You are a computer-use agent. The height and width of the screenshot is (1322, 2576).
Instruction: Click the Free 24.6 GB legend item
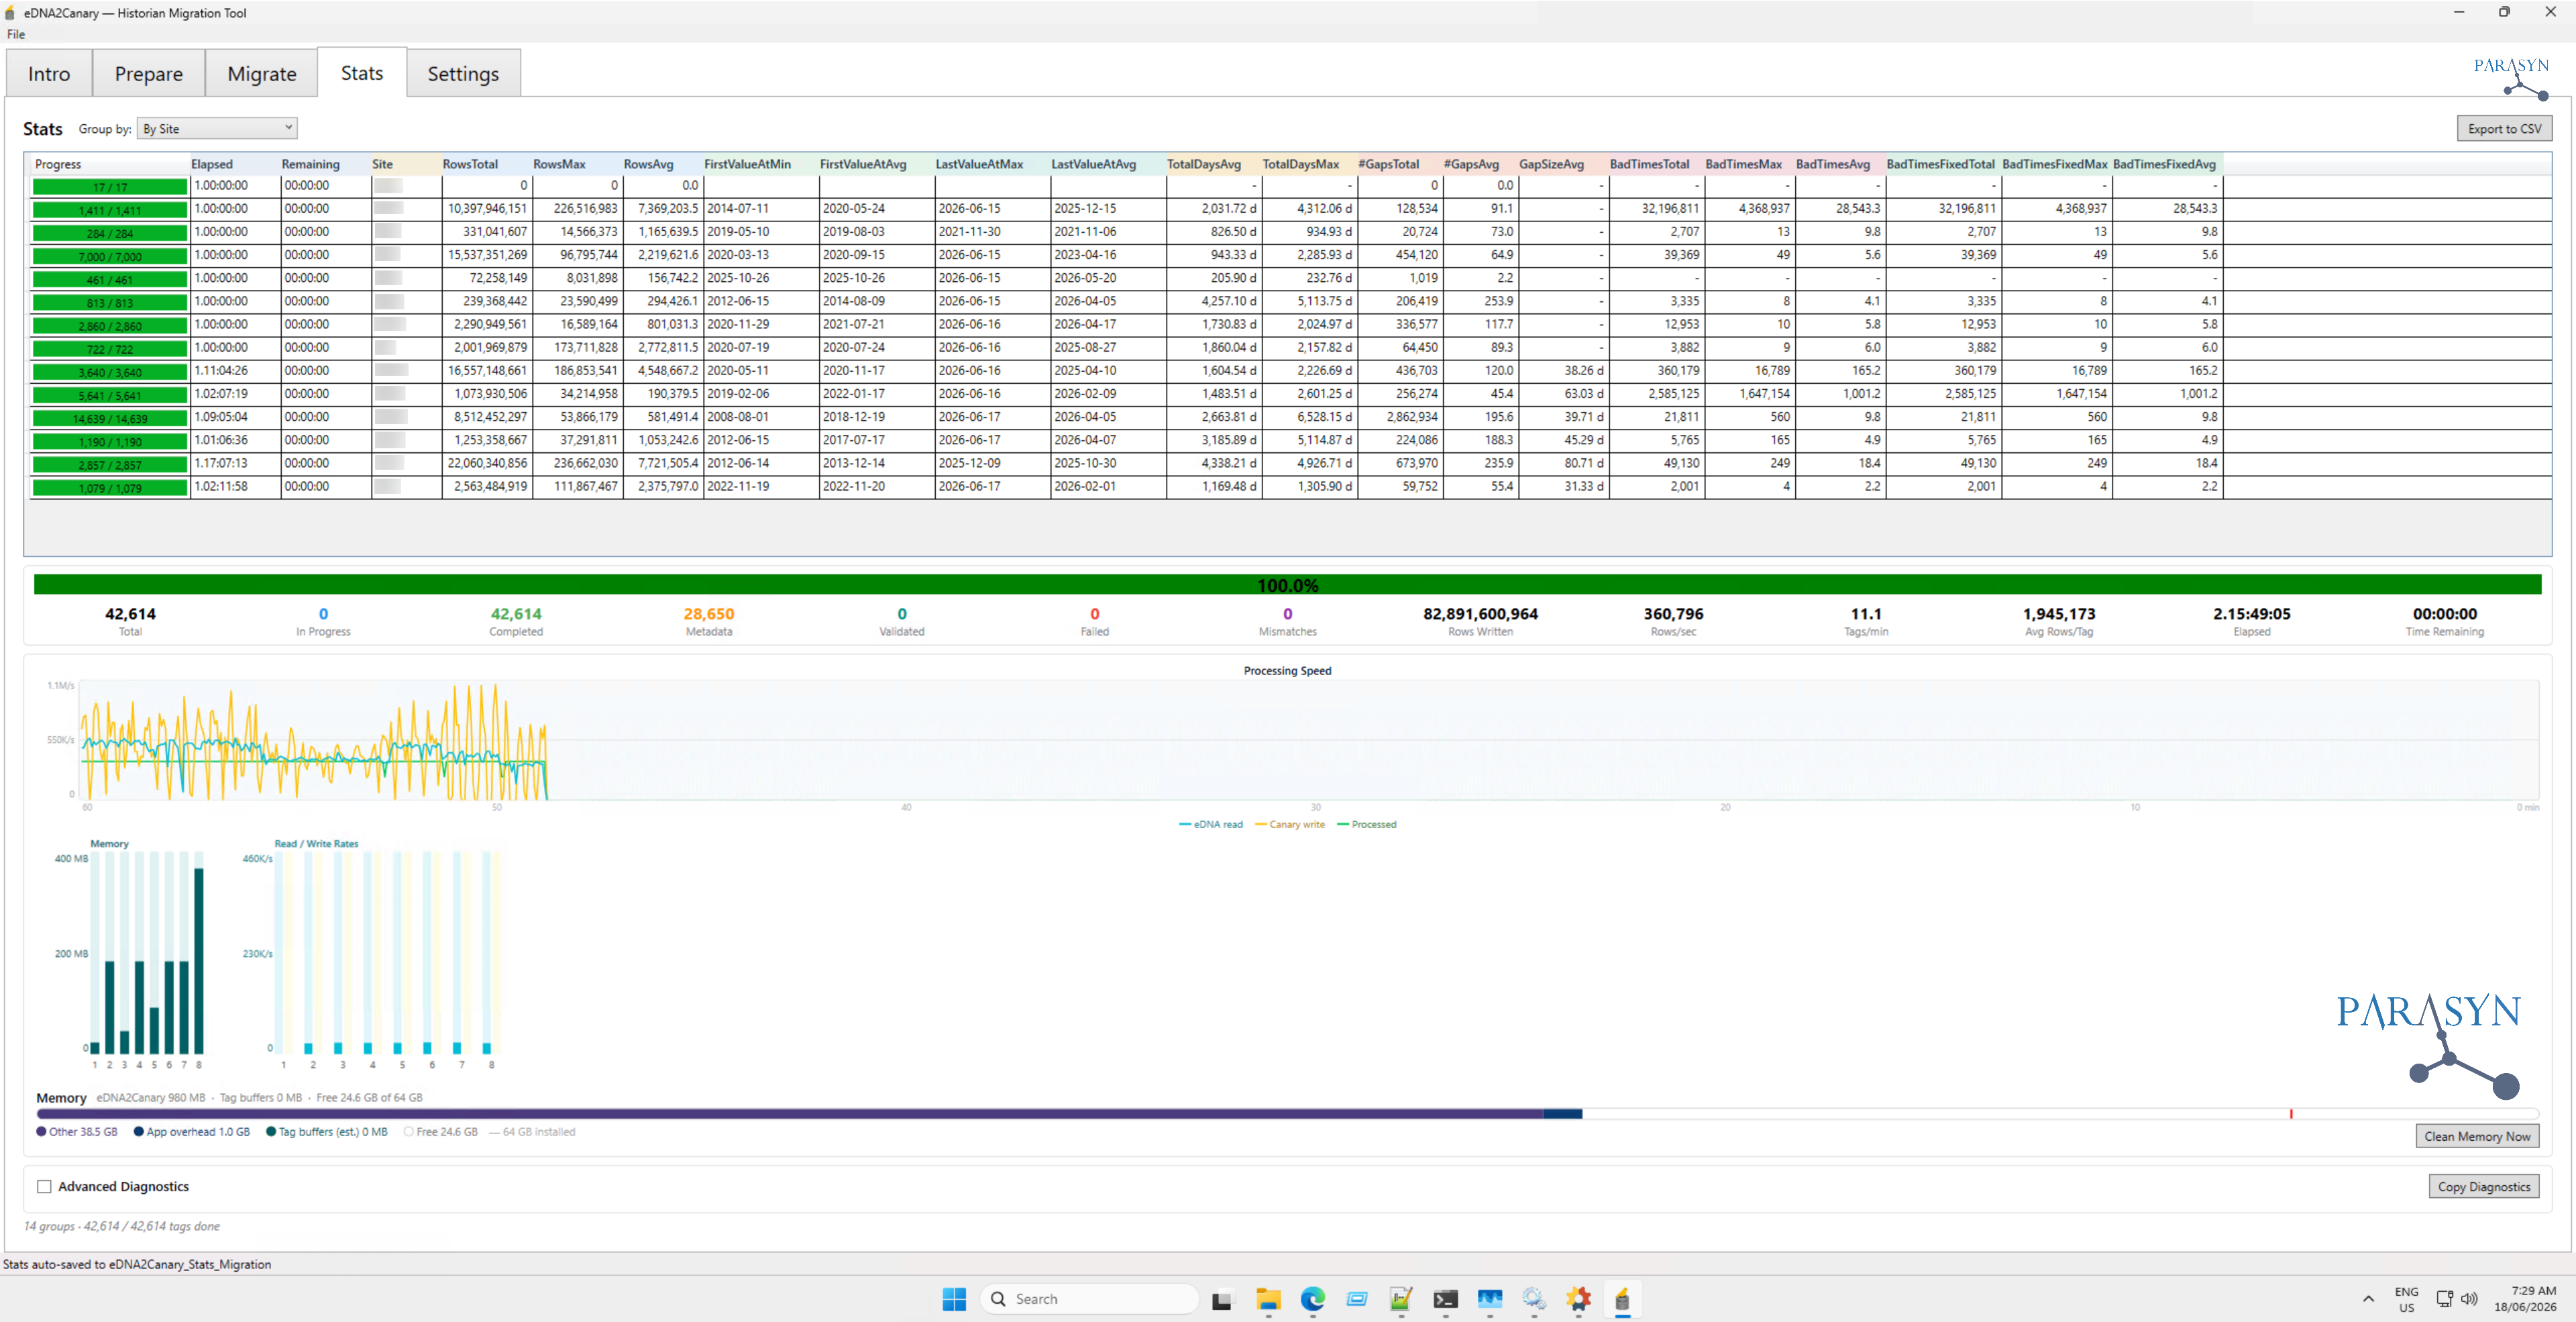pos(440,1131)
